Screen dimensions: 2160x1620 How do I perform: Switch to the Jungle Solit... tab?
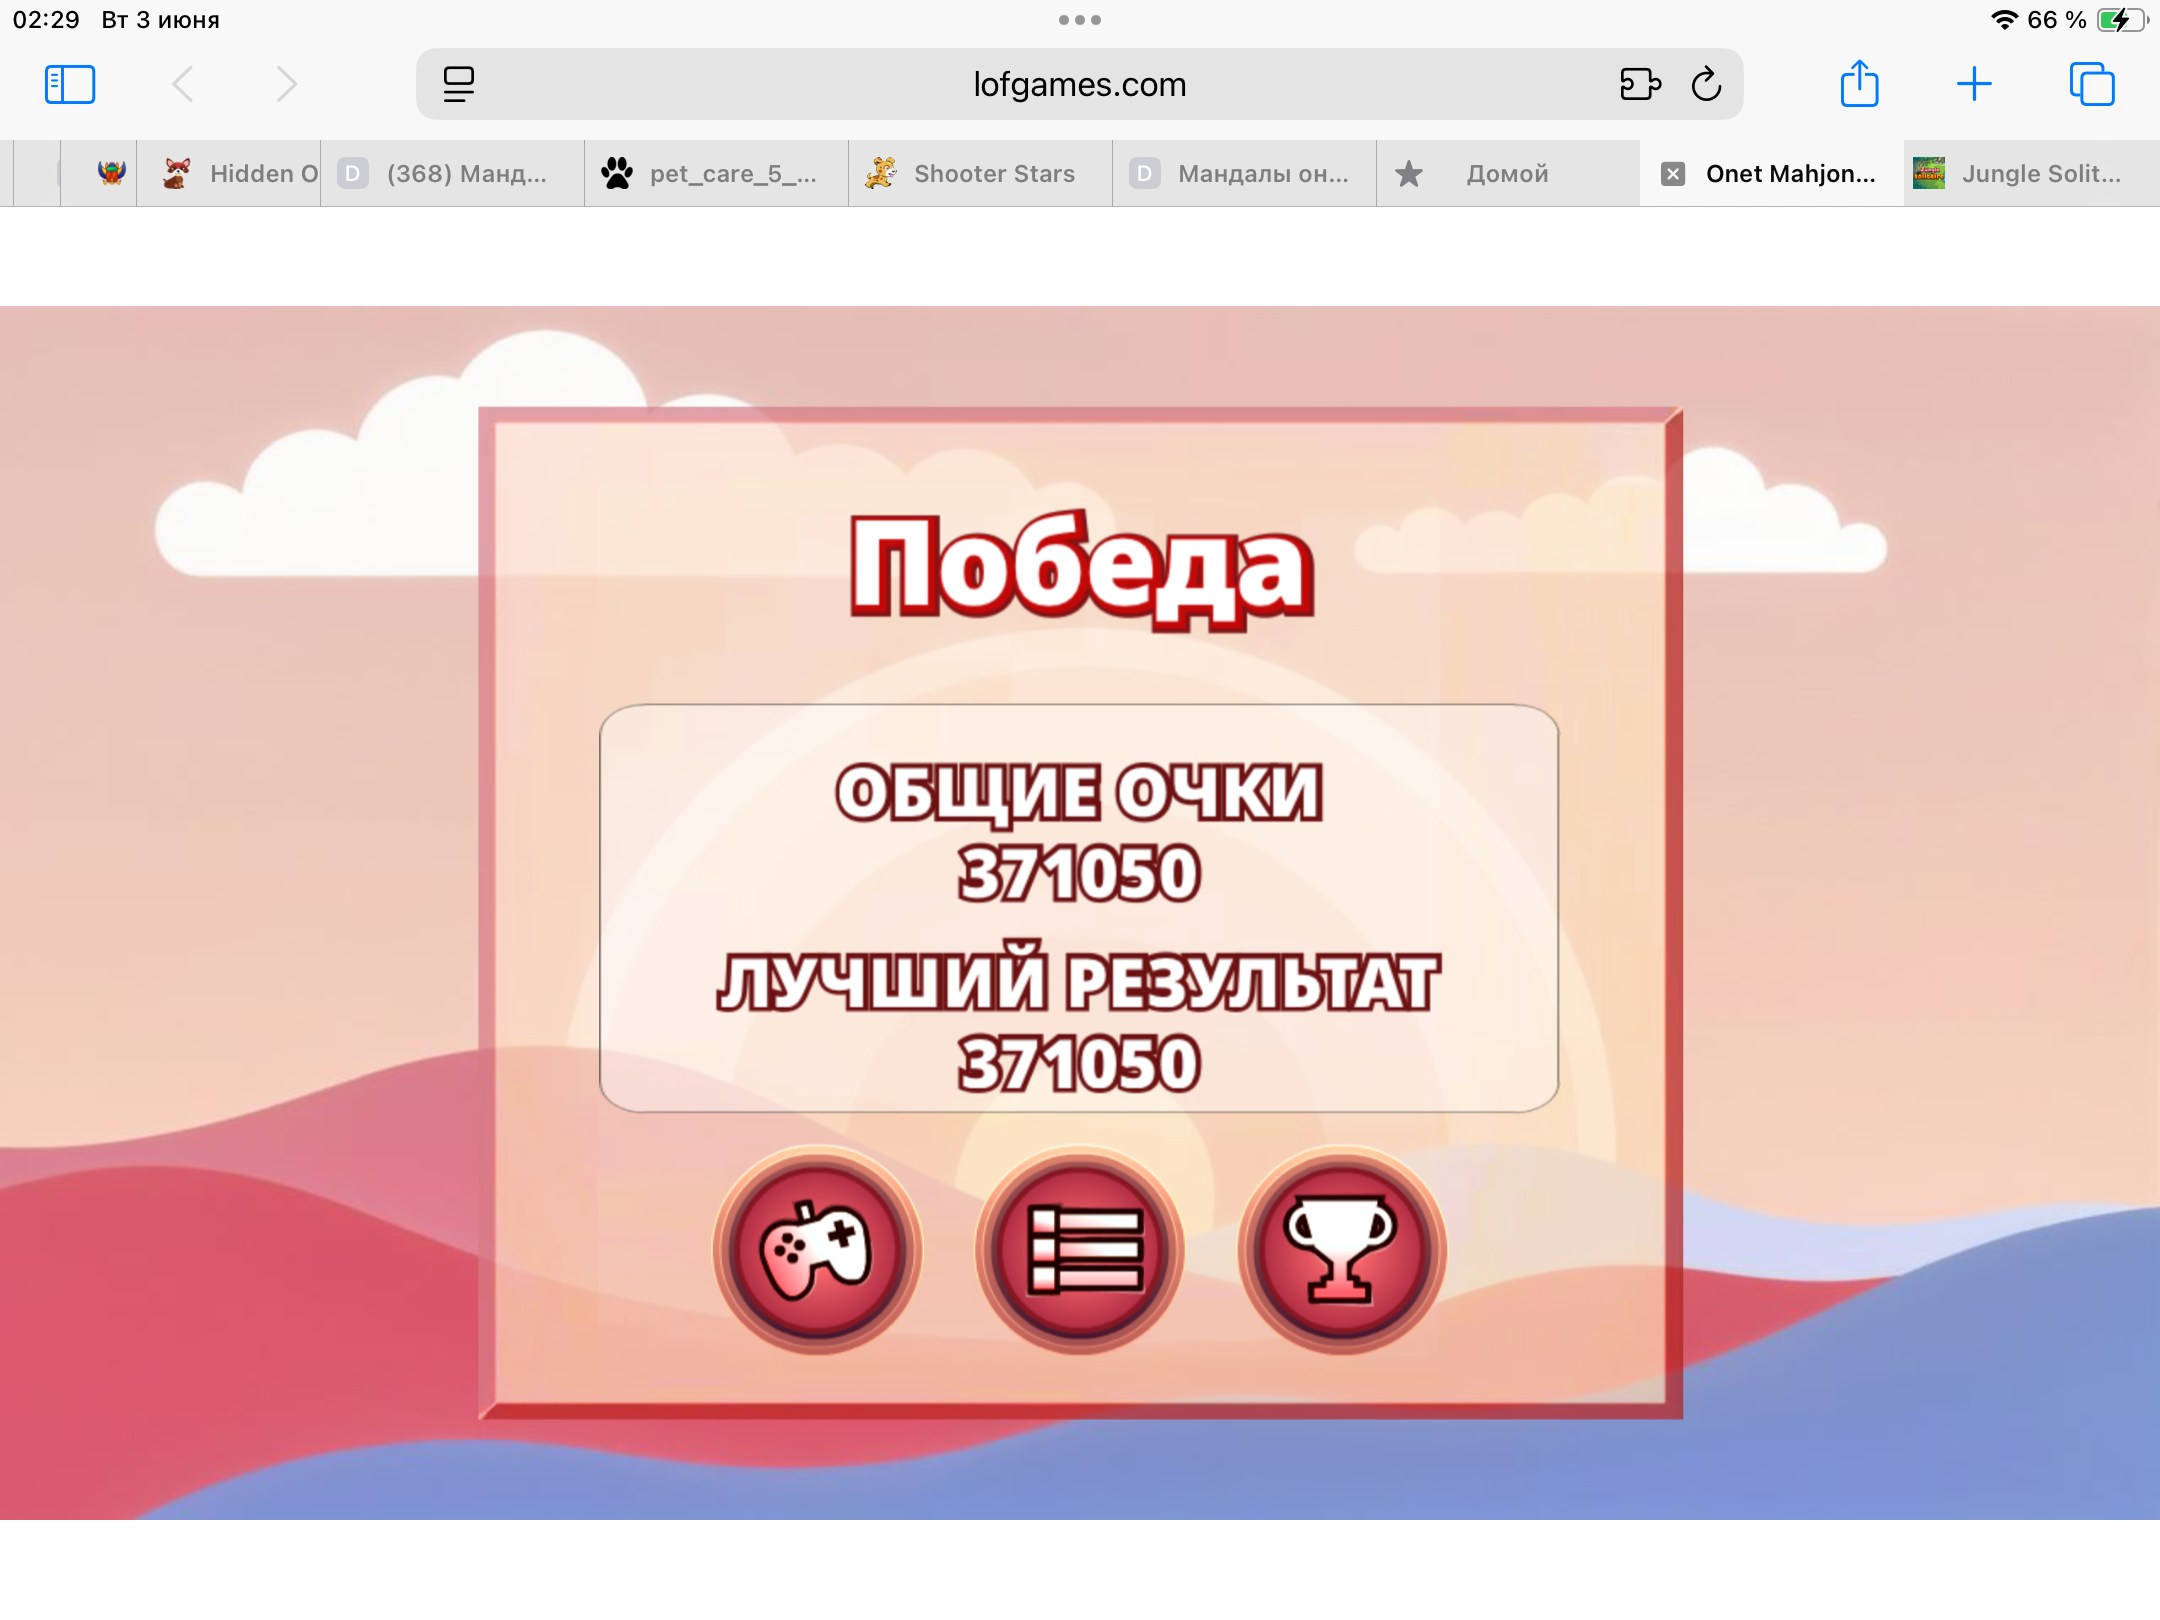click(2032, 174)
